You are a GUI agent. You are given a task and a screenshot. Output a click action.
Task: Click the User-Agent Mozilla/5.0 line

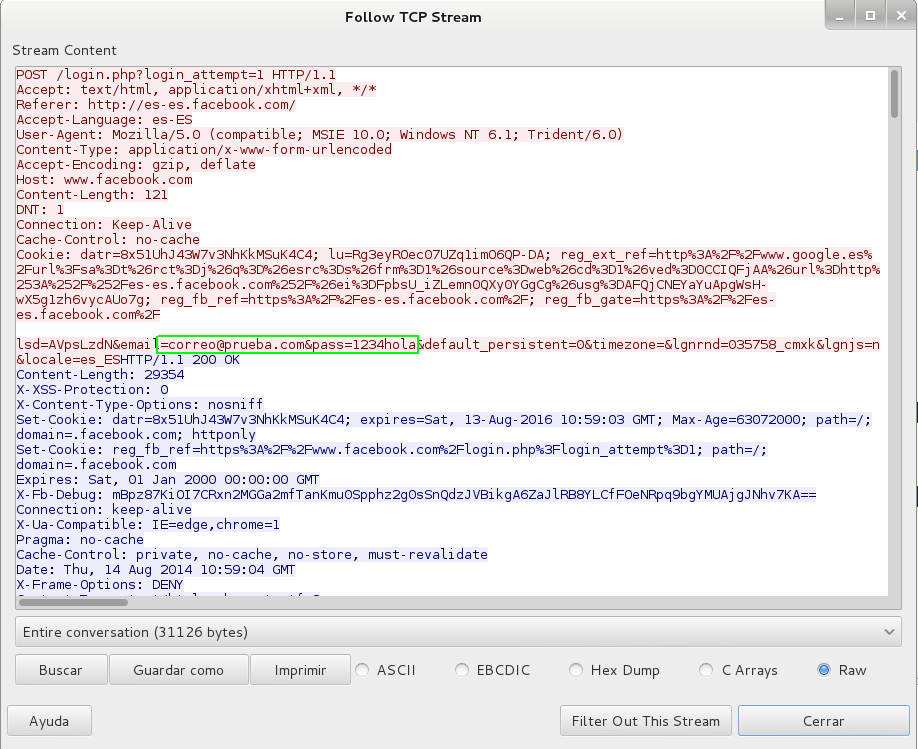[320, 134]
